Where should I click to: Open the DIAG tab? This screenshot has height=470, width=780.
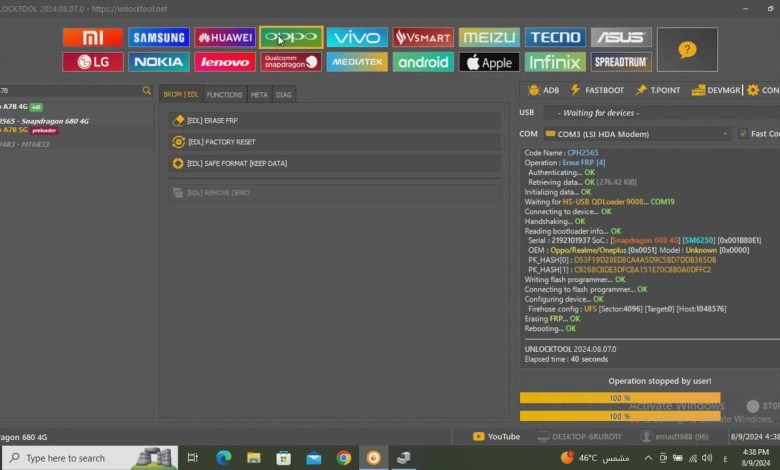(x=284, y=95)
